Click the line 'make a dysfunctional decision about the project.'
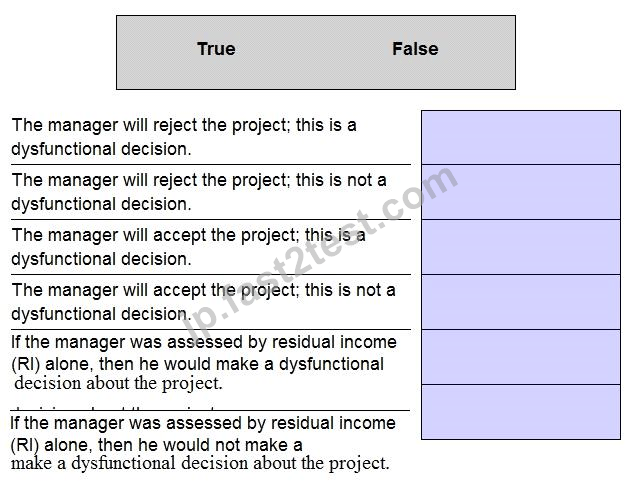 (200, 463)
